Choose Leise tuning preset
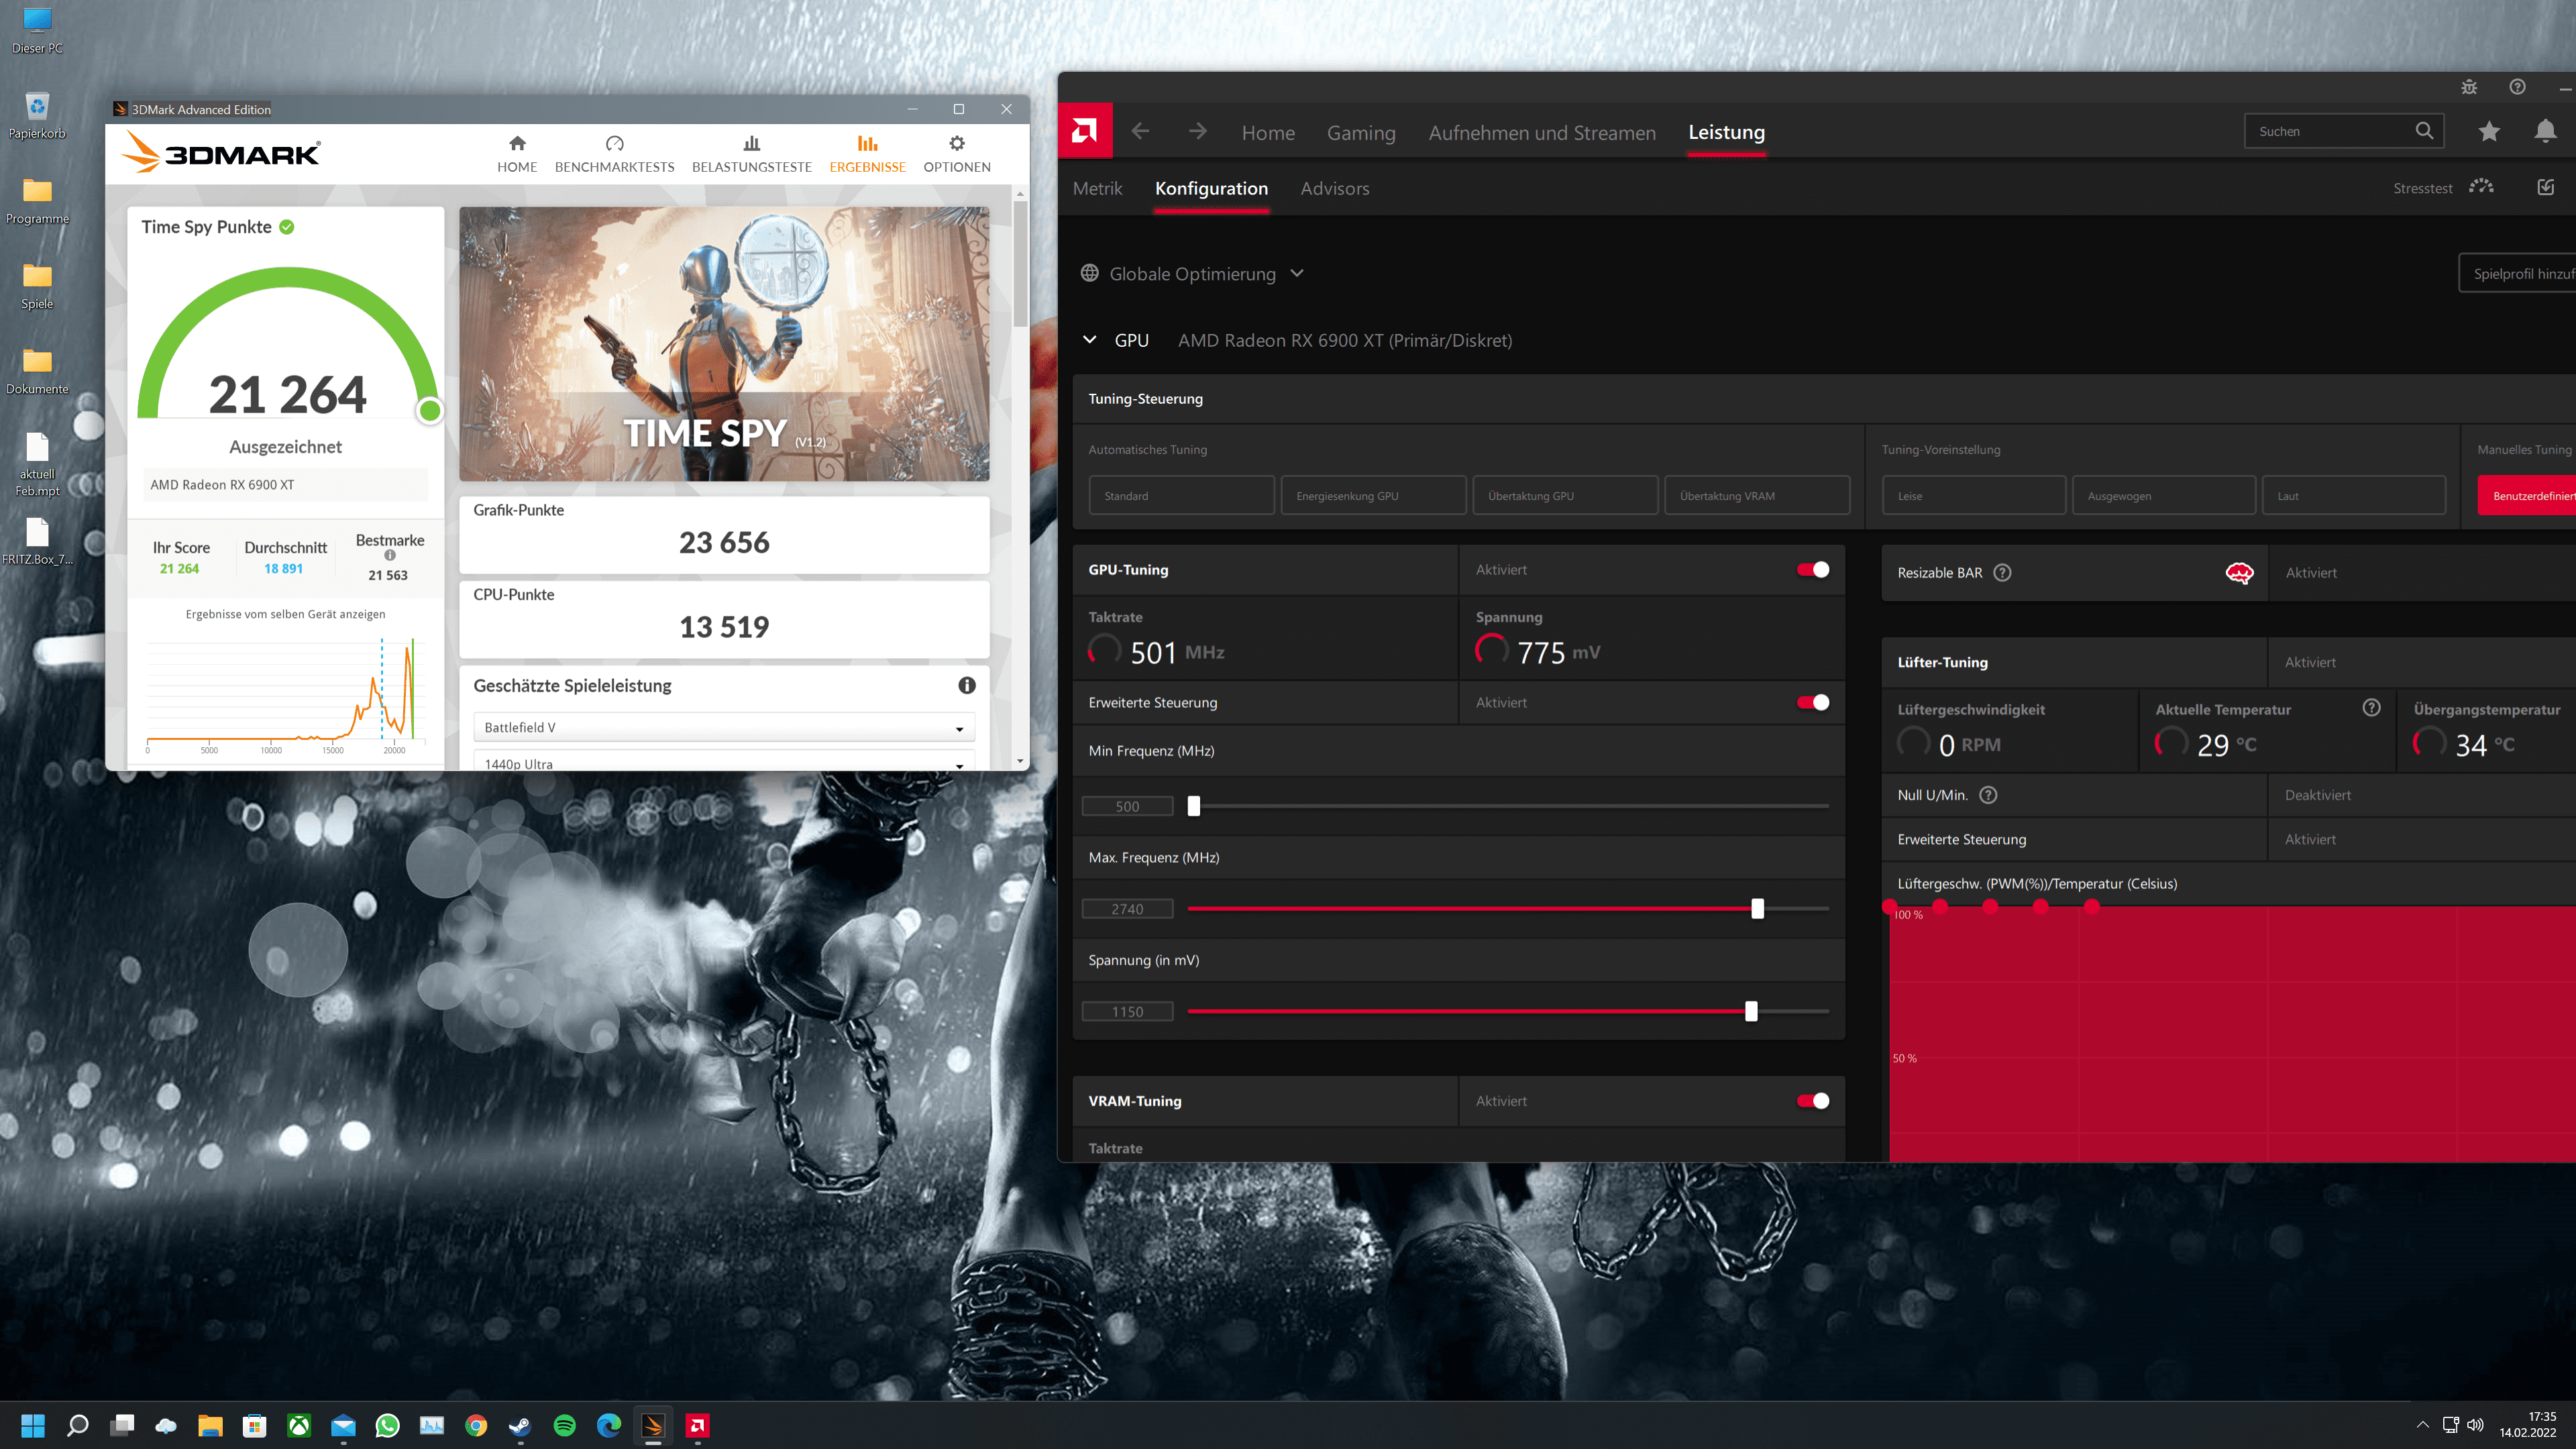This screenshot has width=2576, height=1449. coord(1974,496)
